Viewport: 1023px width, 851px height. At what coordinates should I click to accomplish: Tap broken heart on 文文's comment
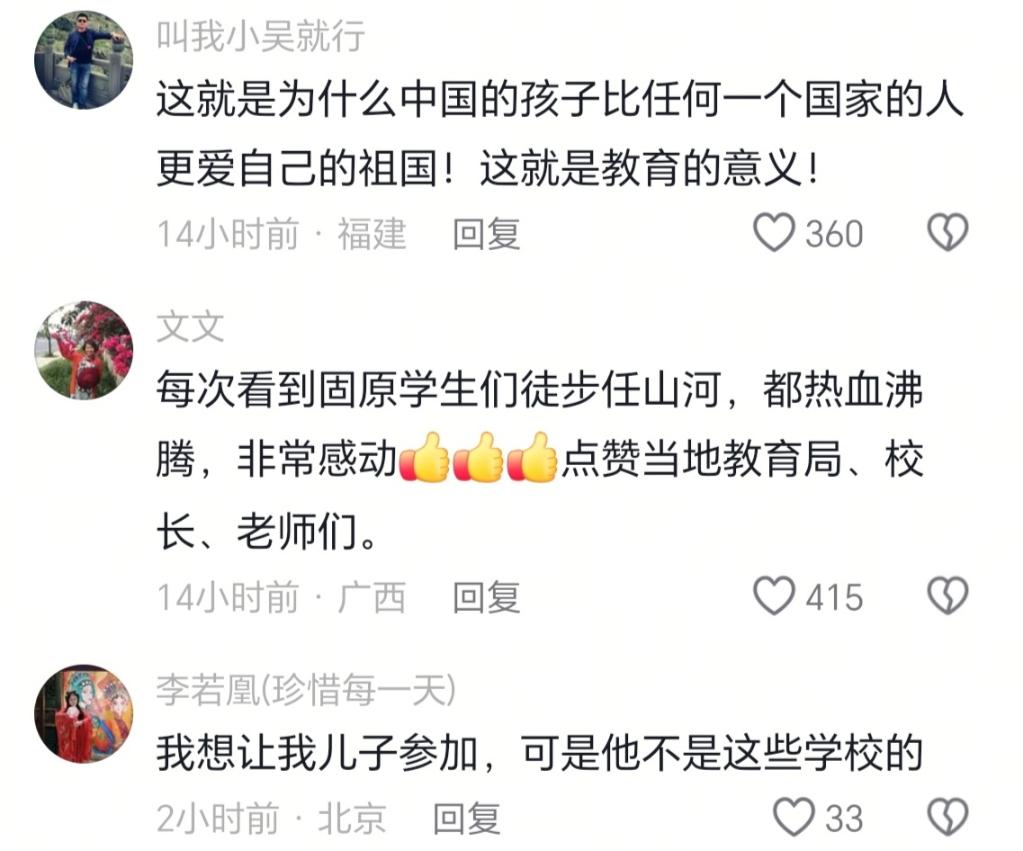pyautogui.click(x=947, y=596)
